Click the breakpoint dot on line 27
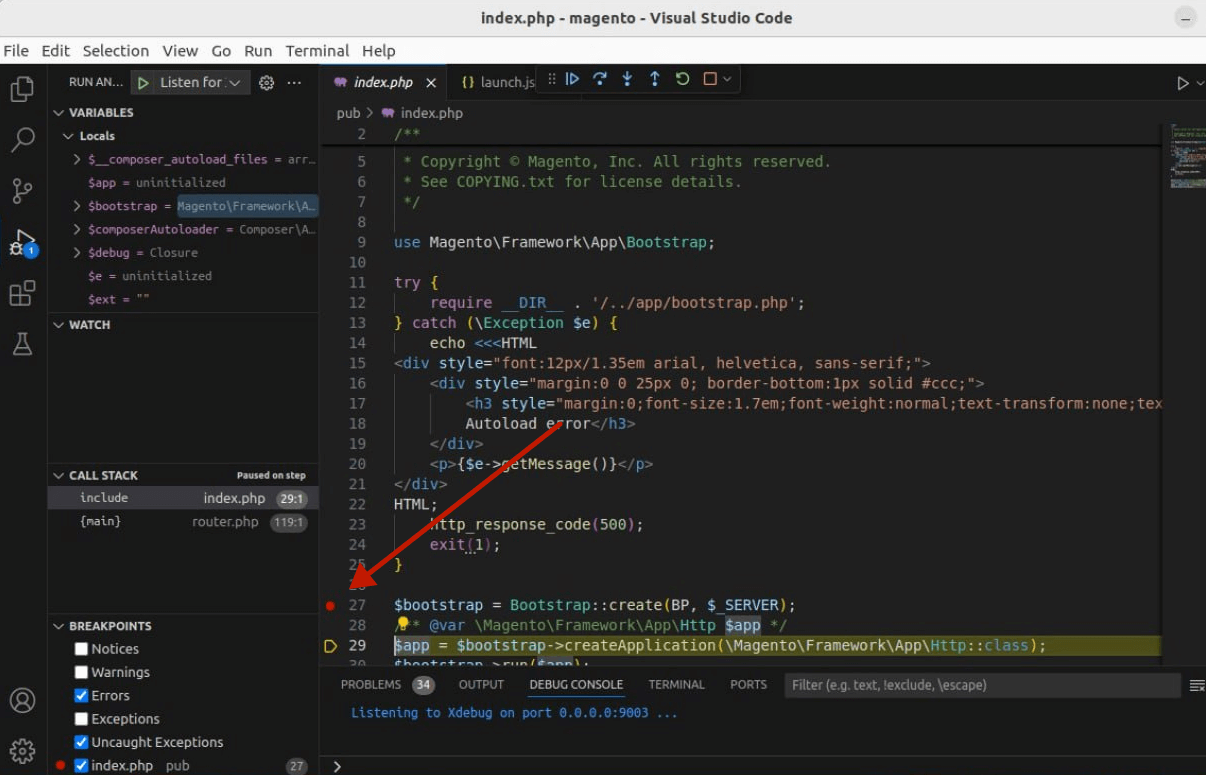The width and height of the screenshot is (1206, 775). (331, 606)
